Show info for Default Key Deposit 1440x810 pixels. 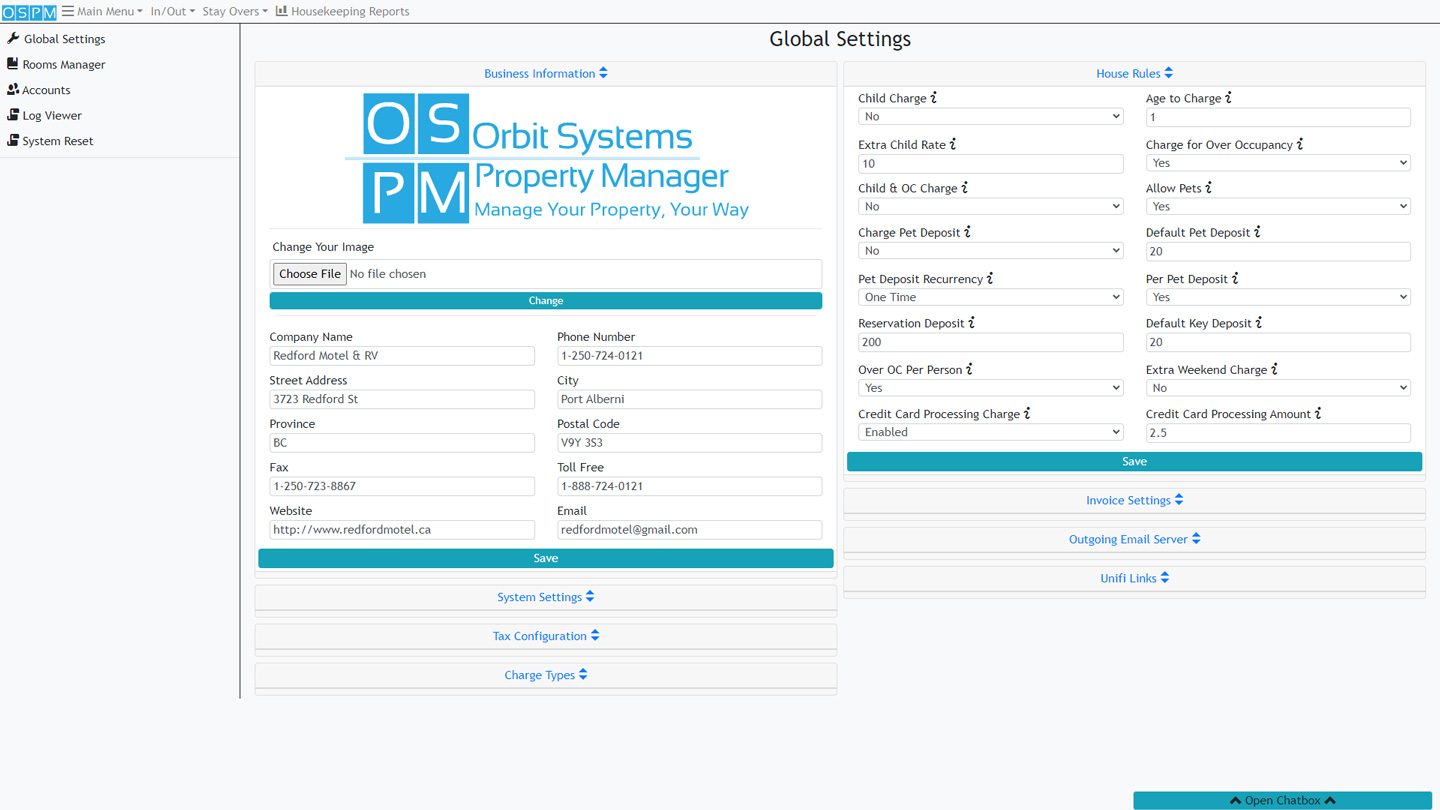click(x=1259, y=323)
